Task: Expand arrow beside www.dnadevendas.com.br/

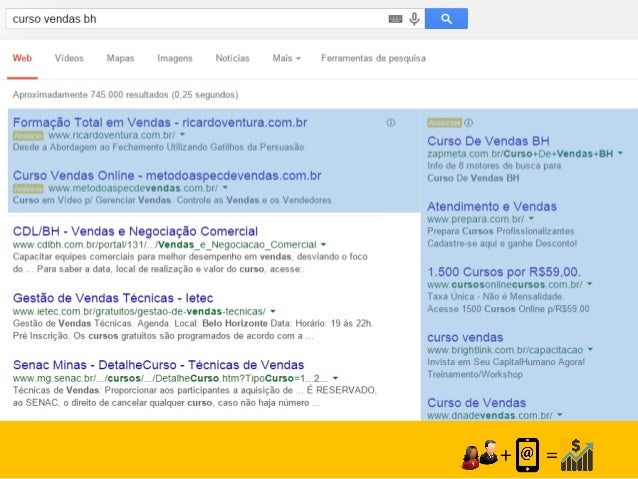Action: click(x=559, y=415)
